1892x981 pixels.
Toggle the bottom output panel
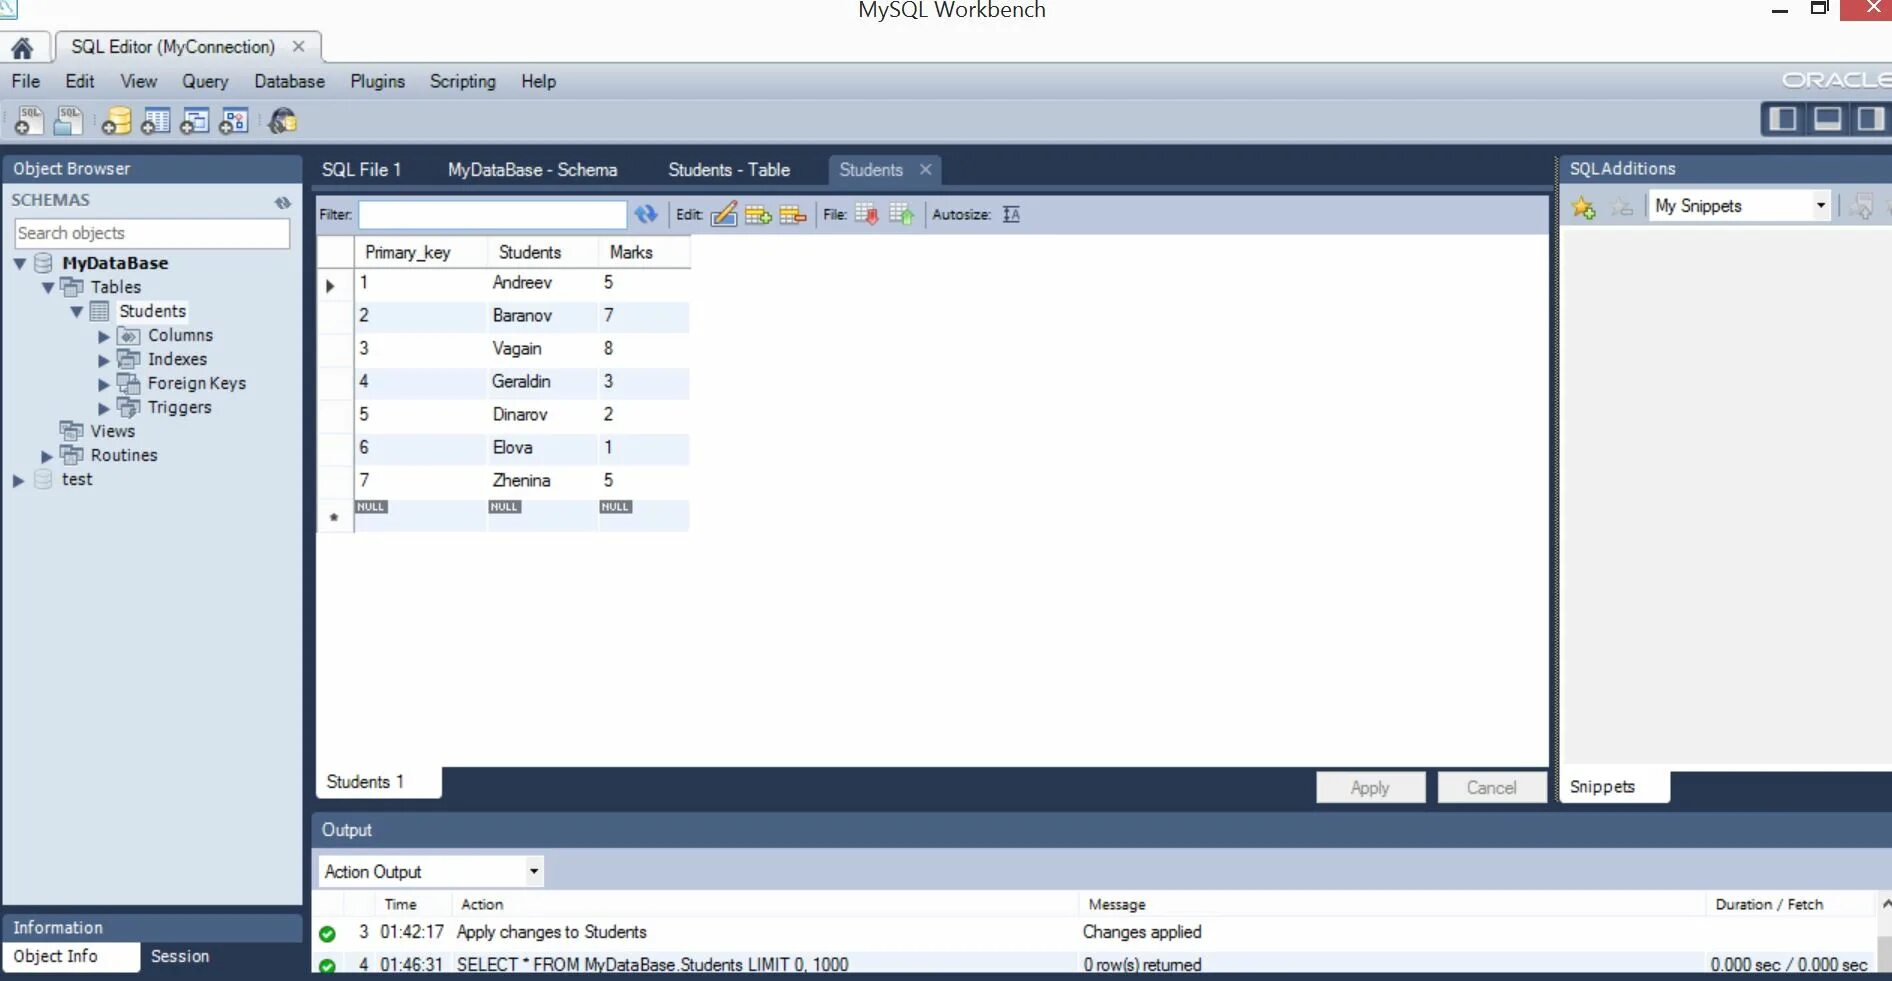(1827, 119)
